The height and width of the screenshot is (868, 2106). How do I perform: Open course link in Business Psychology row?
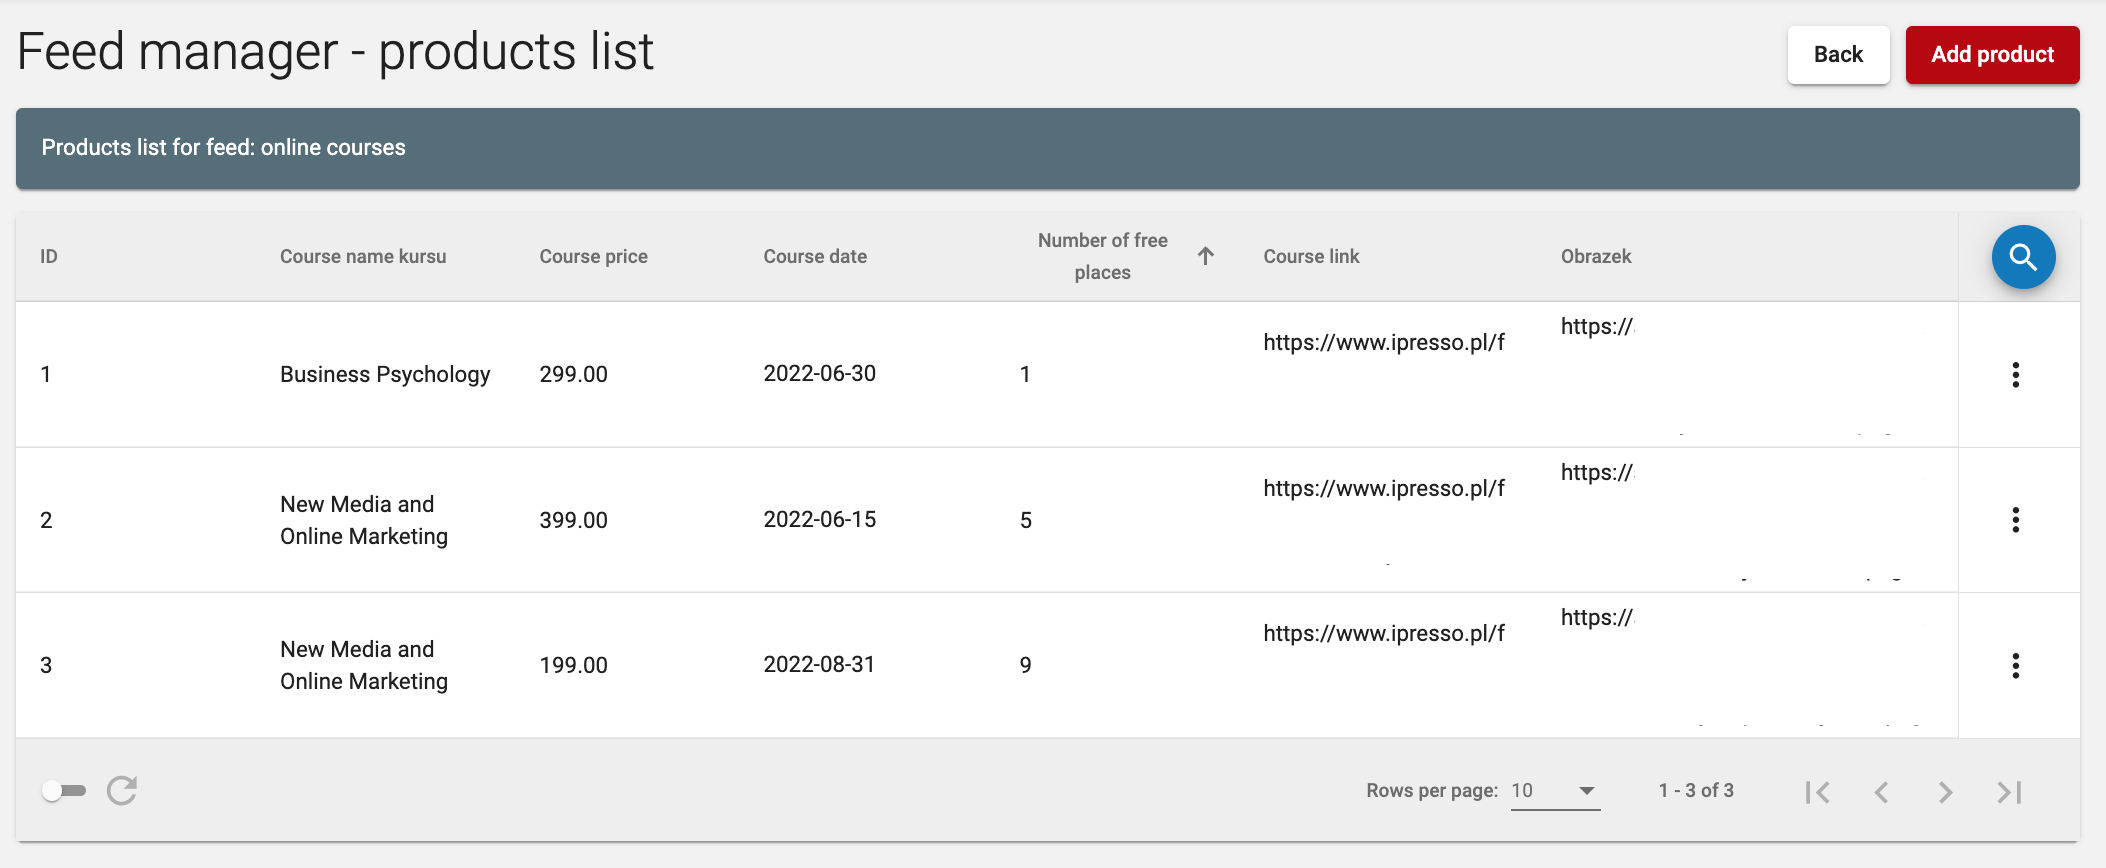point(1384,343)
